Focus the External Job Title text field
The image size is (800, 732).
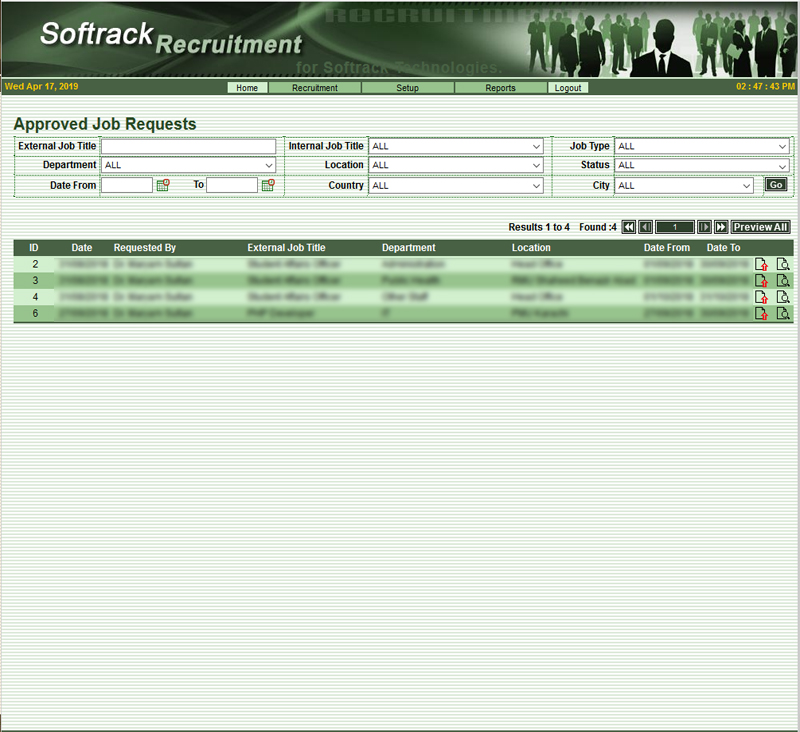(188, 146)
